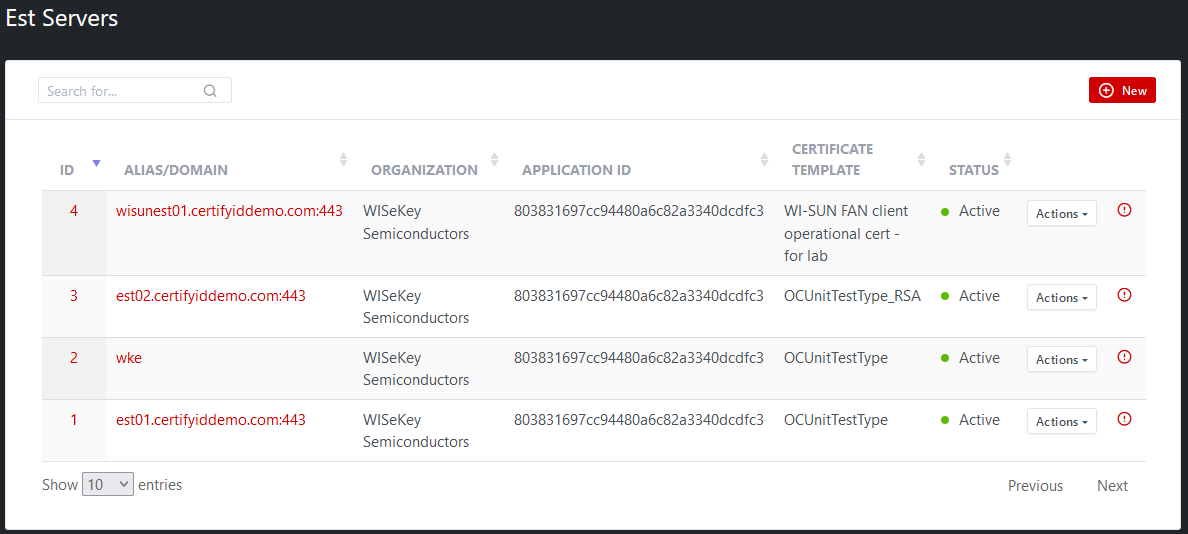The width and height of the screenshot is (1188, 534).
Task: Go to Next page of entries
Action: pos(1112,486)
